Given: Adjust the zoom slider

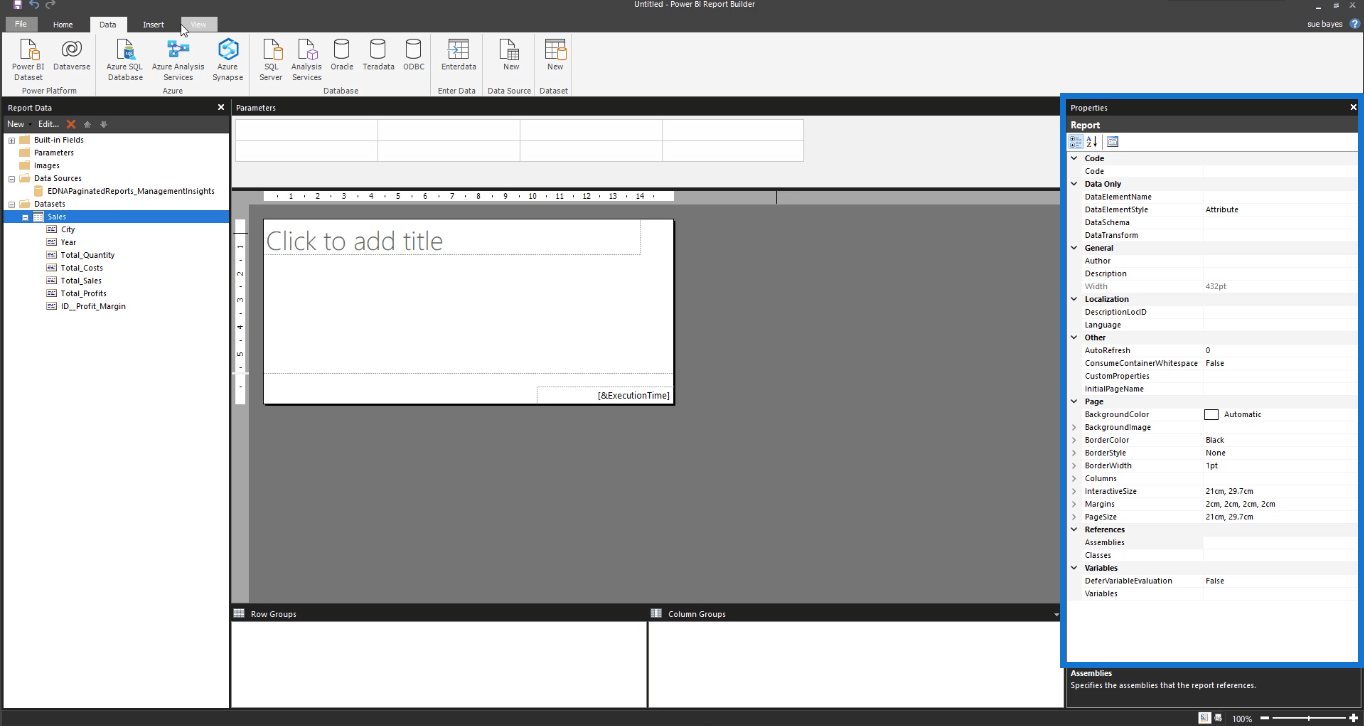Looking at the screenshot, I should (1309, 718).
